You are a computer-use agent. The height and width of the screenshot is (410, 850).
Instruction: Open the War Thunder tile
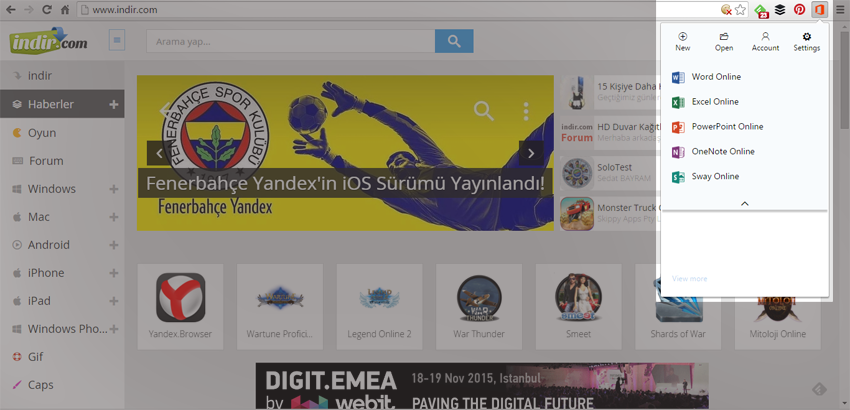pyautogui.click(x=479, y=306)
